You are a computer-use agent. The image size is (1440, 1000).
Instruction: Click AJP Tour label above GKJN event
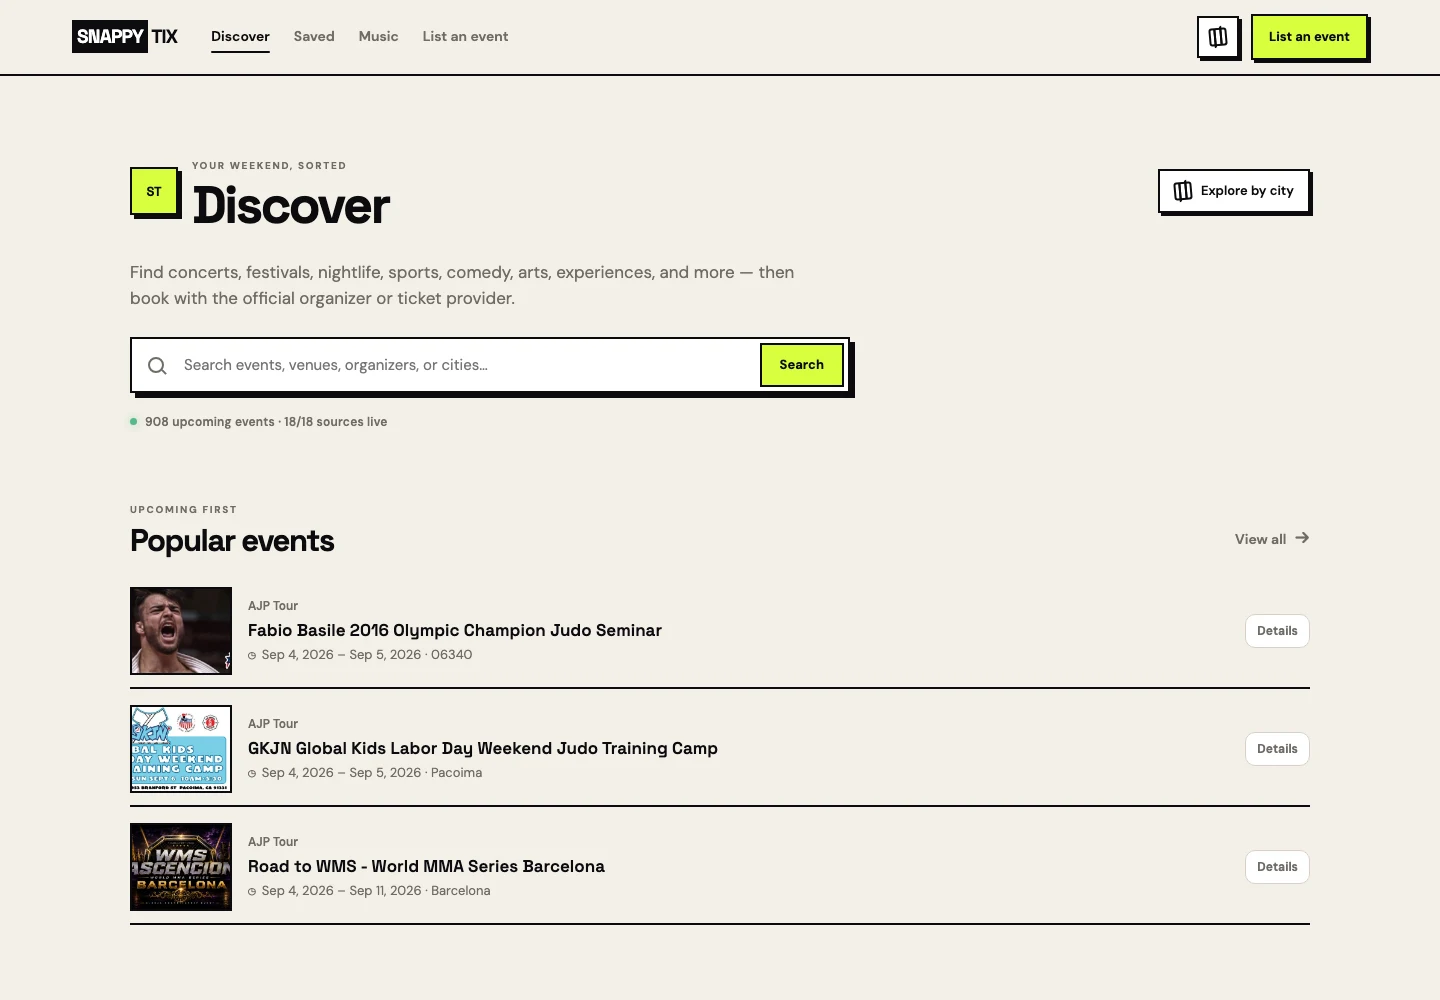coord(273,724)
